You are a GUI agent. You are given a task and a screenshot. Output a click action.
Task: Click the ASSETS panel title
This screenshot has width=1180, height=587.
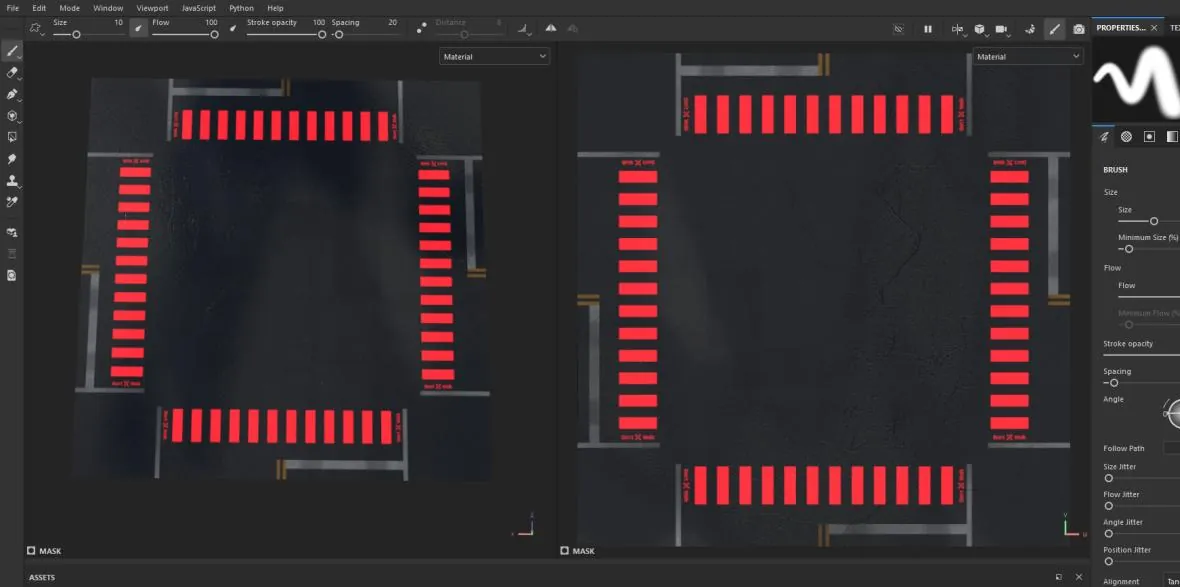click(42, 577)
